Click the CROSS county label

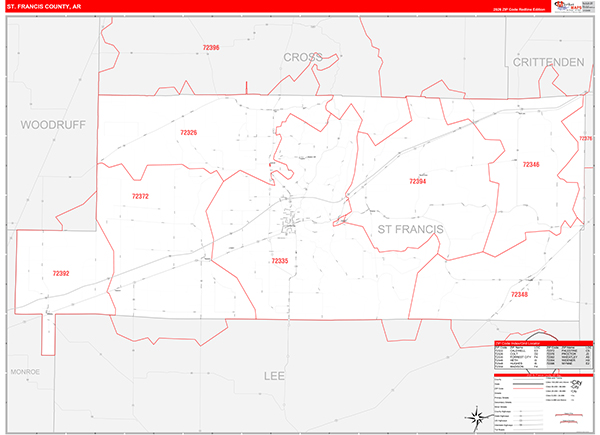coord(303,57)
